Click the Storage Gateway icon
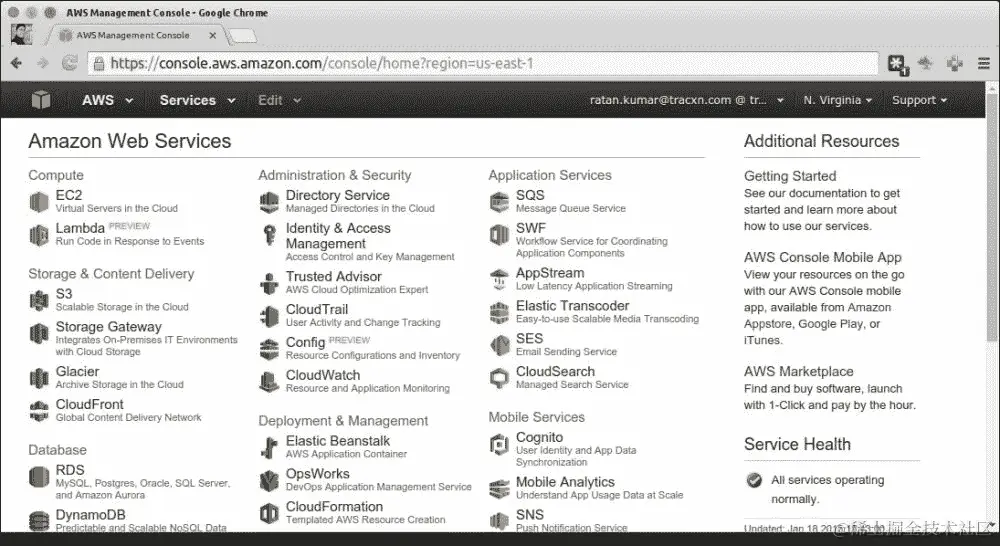 pyautogui.click(x=39, y=334)
